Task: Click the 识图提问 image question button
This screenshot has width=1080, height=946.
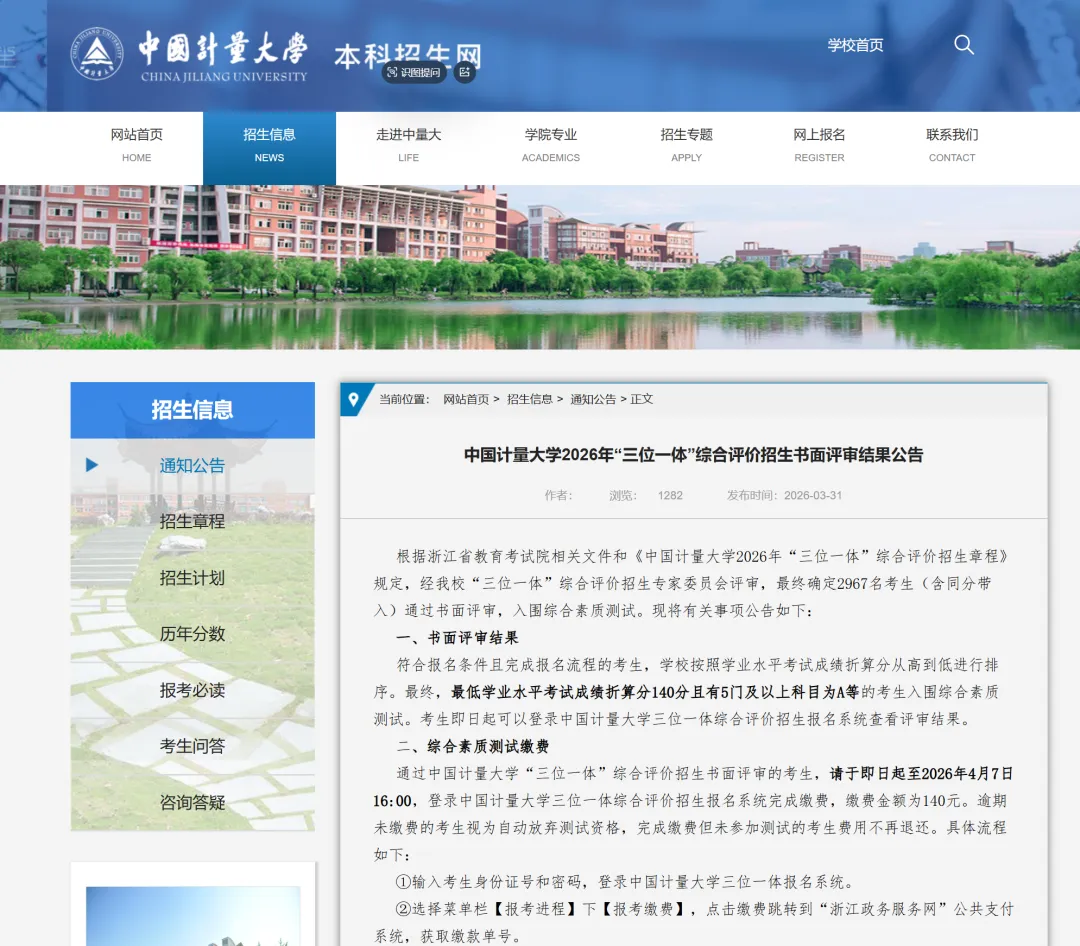Action: pyautogui.click(x=414, y=72)
